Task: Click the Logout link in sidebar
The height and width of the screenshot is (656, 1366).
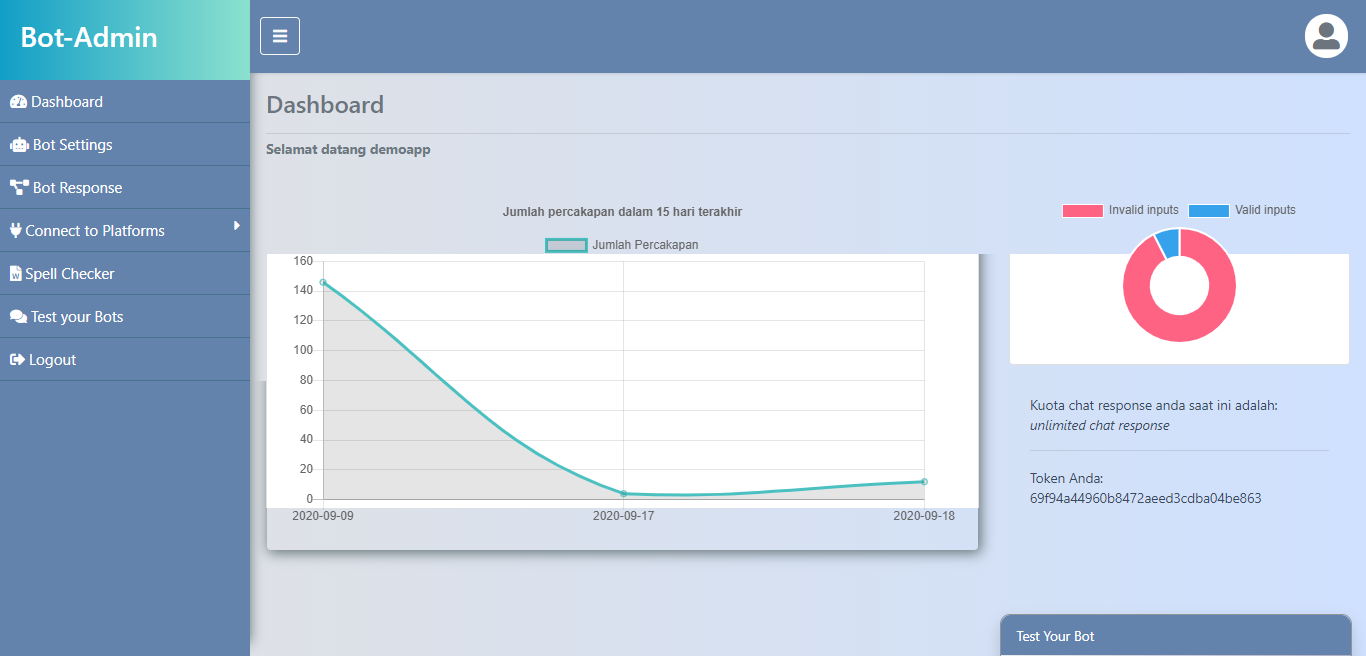Action: [x=52, y=360]
